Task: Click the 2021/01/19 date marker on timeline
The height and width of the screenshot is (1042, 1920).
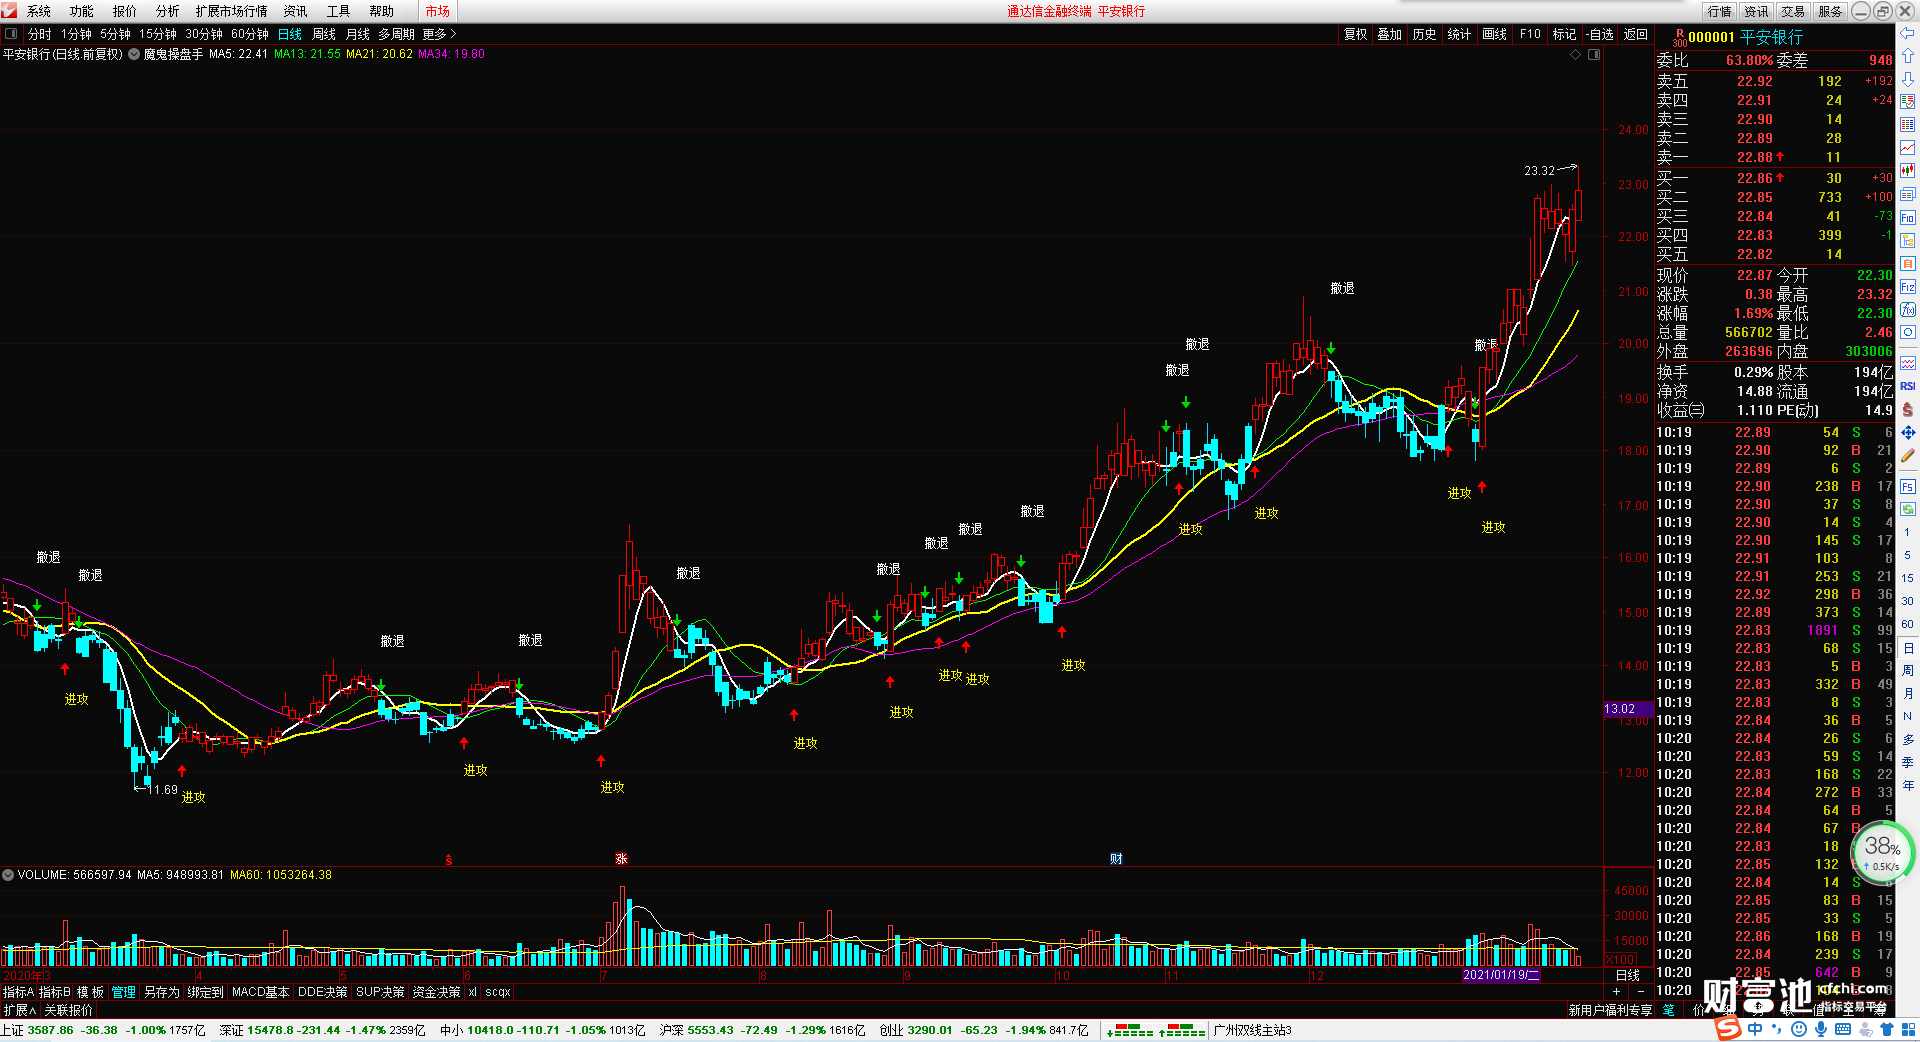Action: pos(1501,975)
